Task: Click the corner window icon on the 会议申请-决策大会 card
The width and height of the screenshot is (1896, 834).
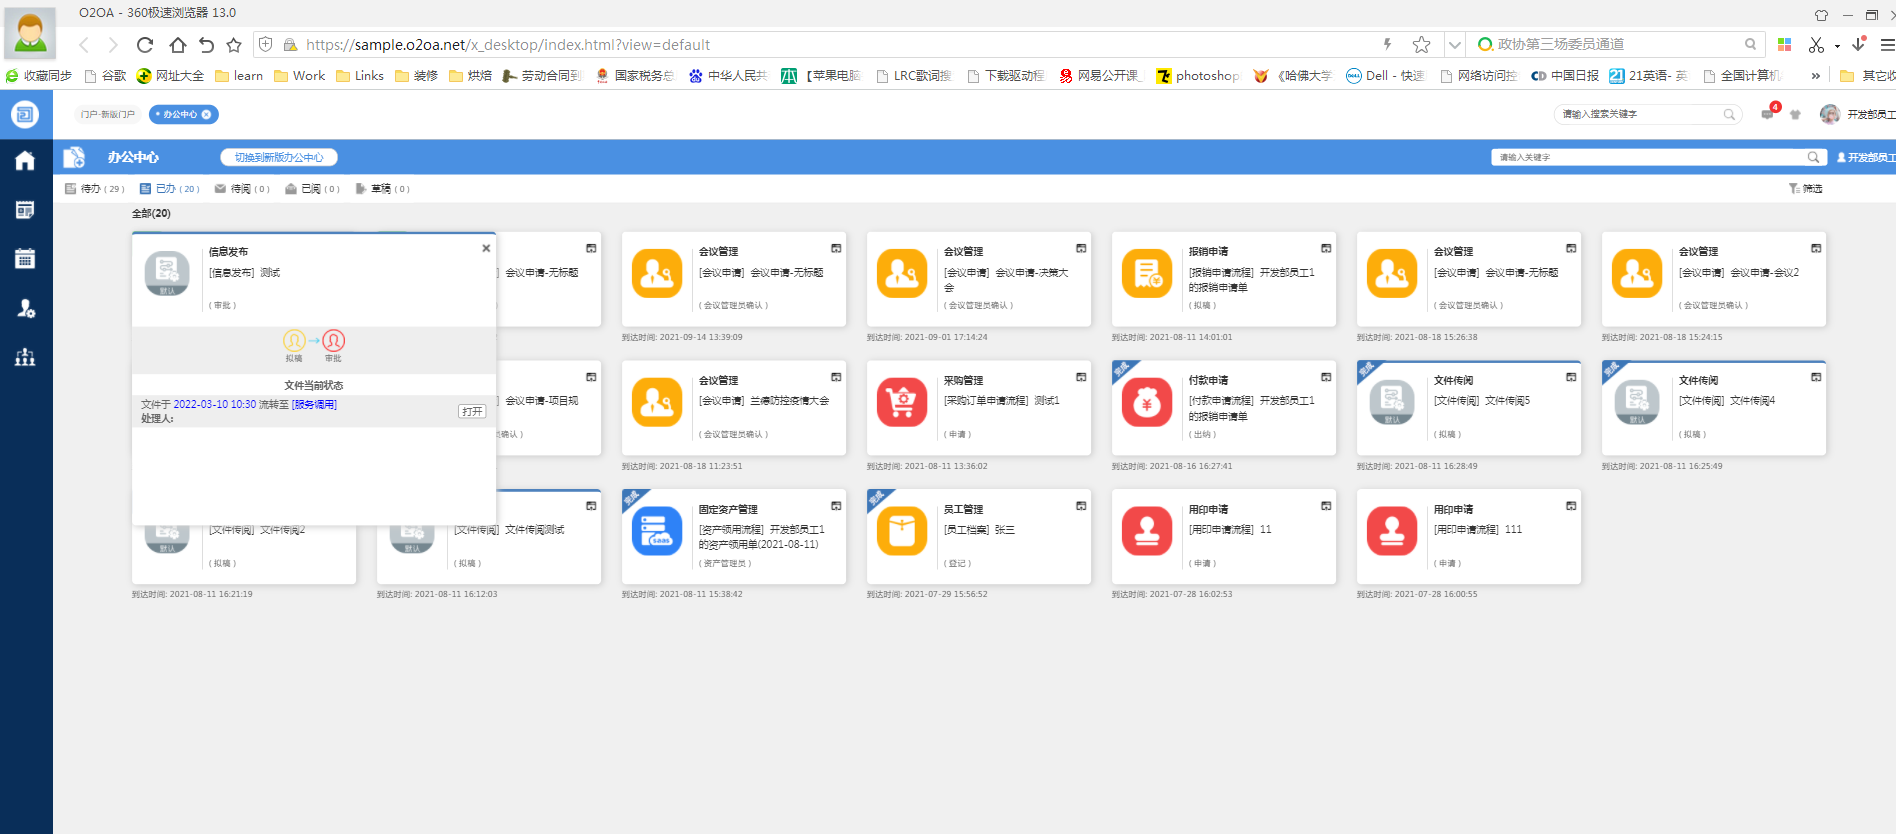Action: [1081, 248]
